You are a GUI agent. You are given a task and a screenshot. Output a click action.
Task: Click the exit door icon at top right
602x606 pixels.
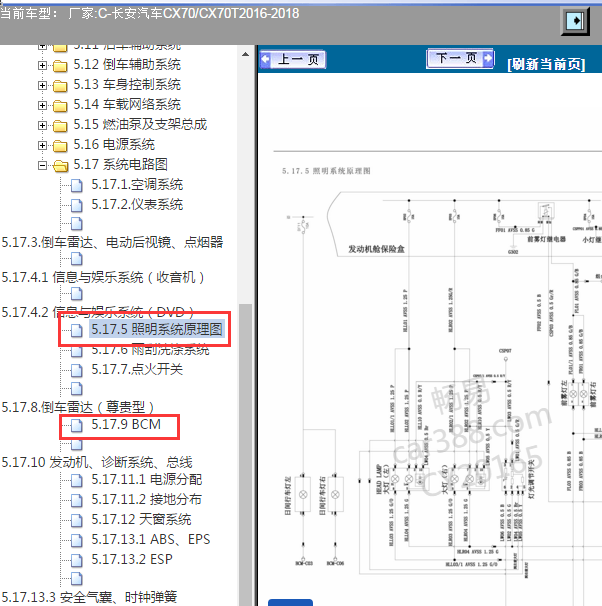pos(575,20)
